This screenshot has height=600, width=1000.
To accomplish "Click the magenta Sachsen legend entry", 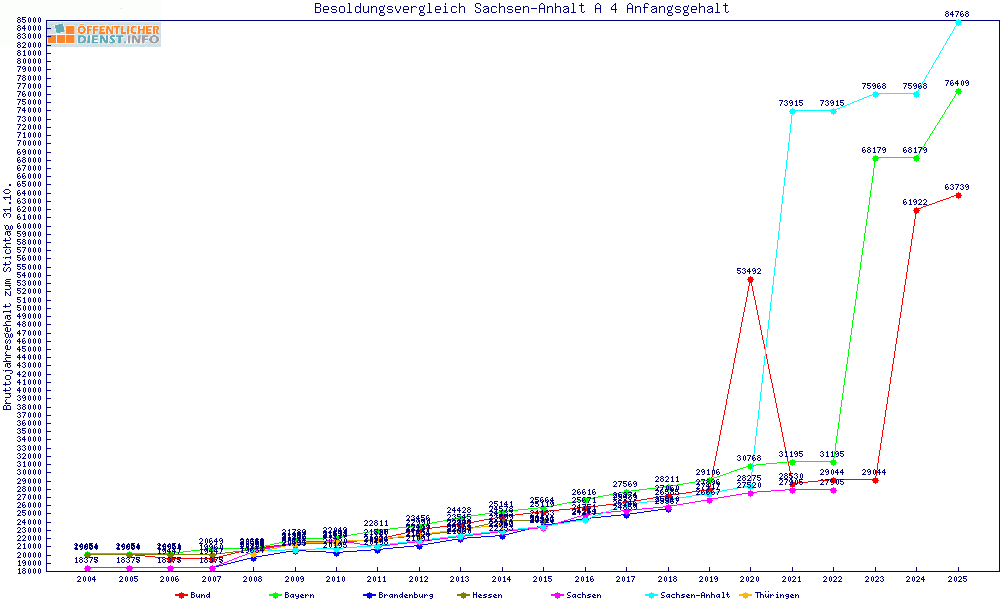I will tap(578, 595).
